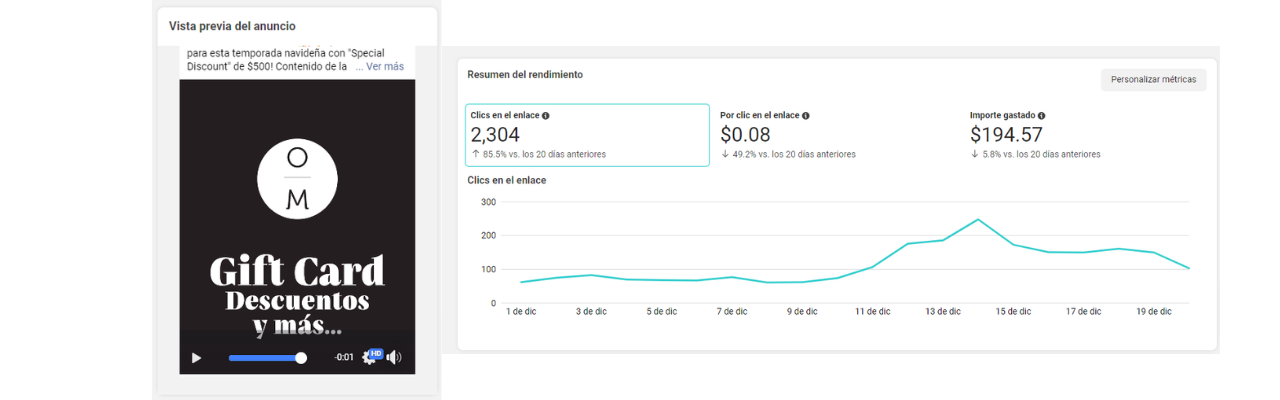Click the "300" y-axis label
Screen dimensions: 1280x400
pos(488,201)
